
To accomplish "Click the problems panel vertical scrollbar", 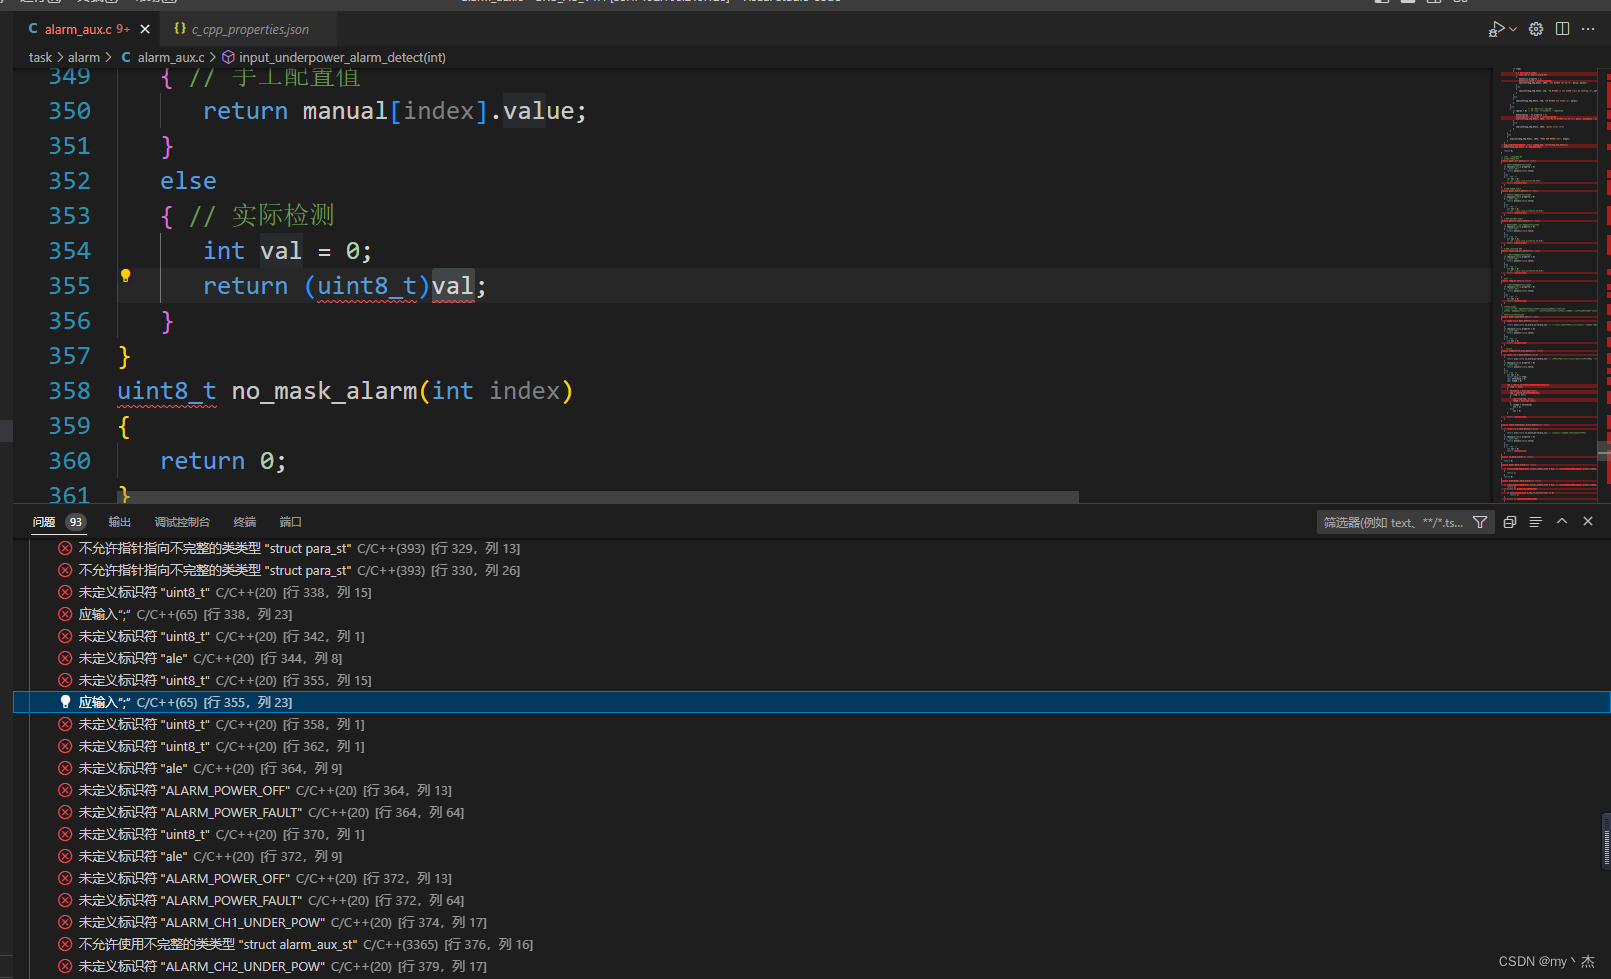I will (1606, 840).
